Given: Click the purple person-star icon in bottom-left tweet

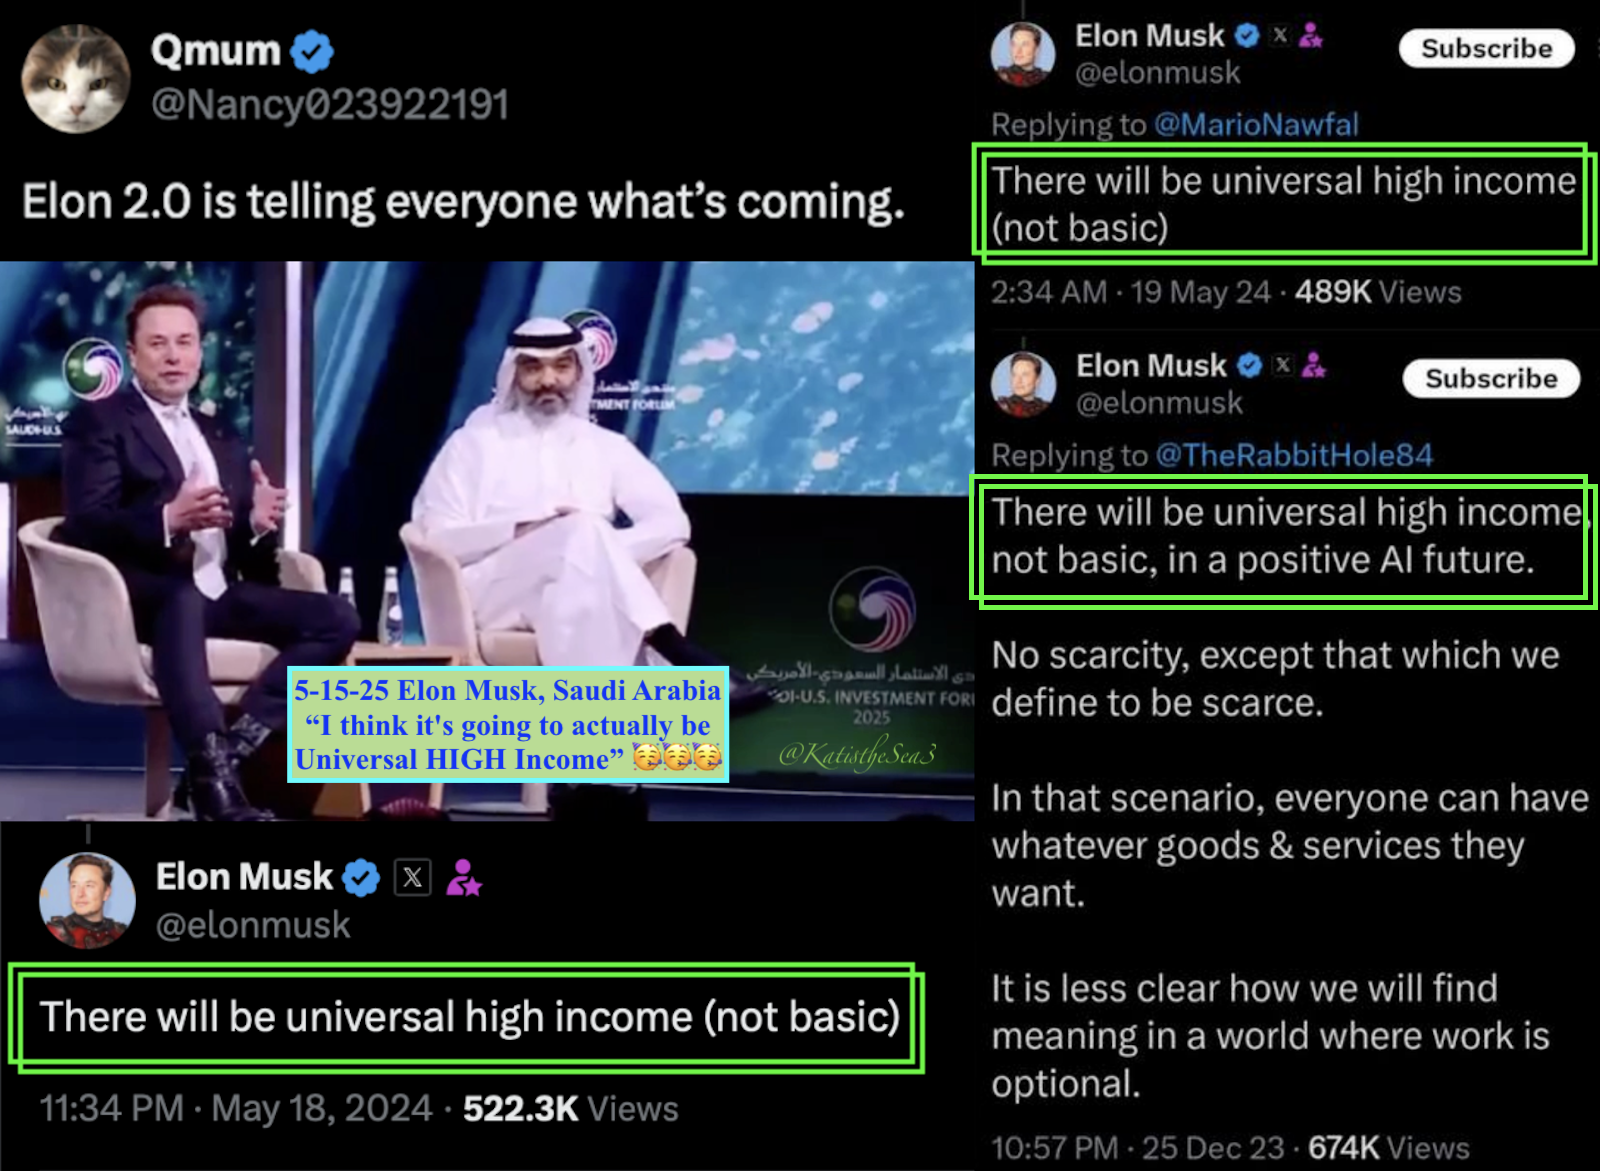Looking at the screenshot, I should (463, 878).
